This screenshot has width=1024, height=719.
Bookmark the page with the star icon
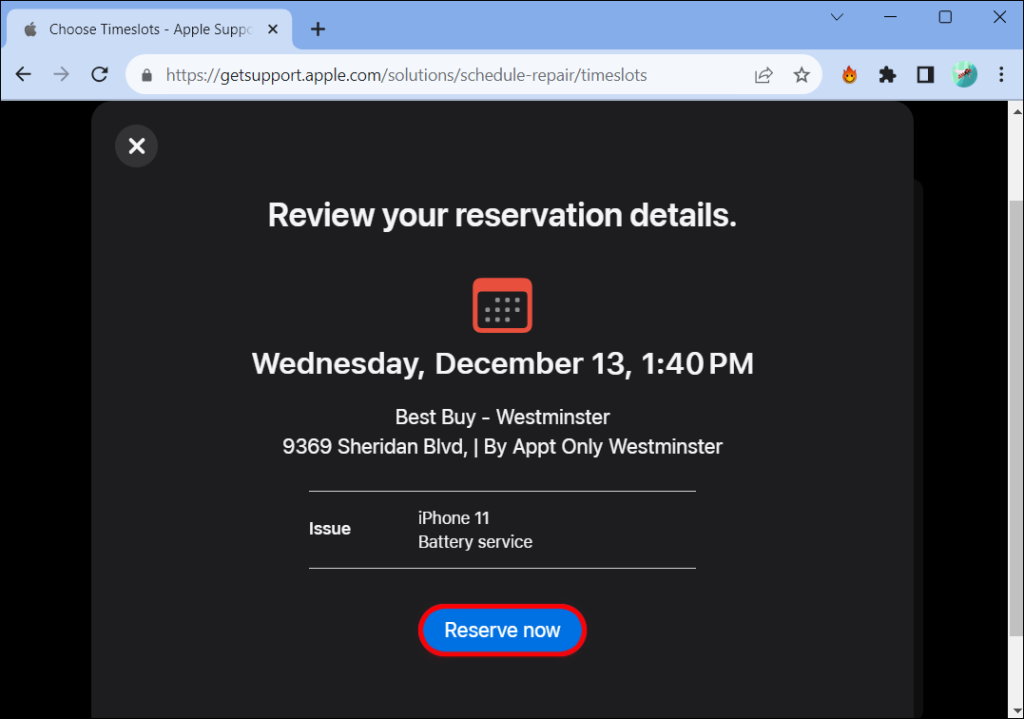801,74
